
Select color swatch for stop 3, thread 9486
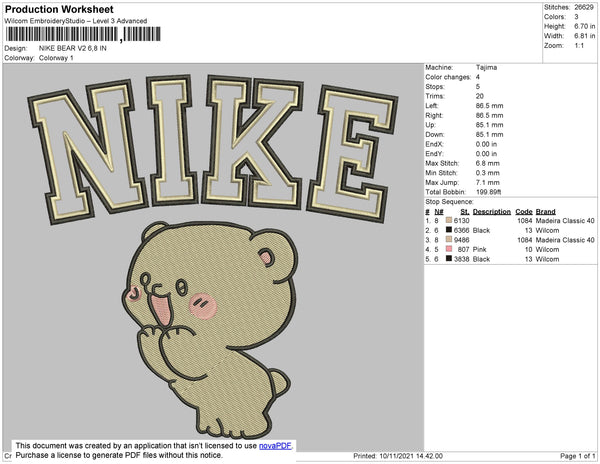(449, 239)
